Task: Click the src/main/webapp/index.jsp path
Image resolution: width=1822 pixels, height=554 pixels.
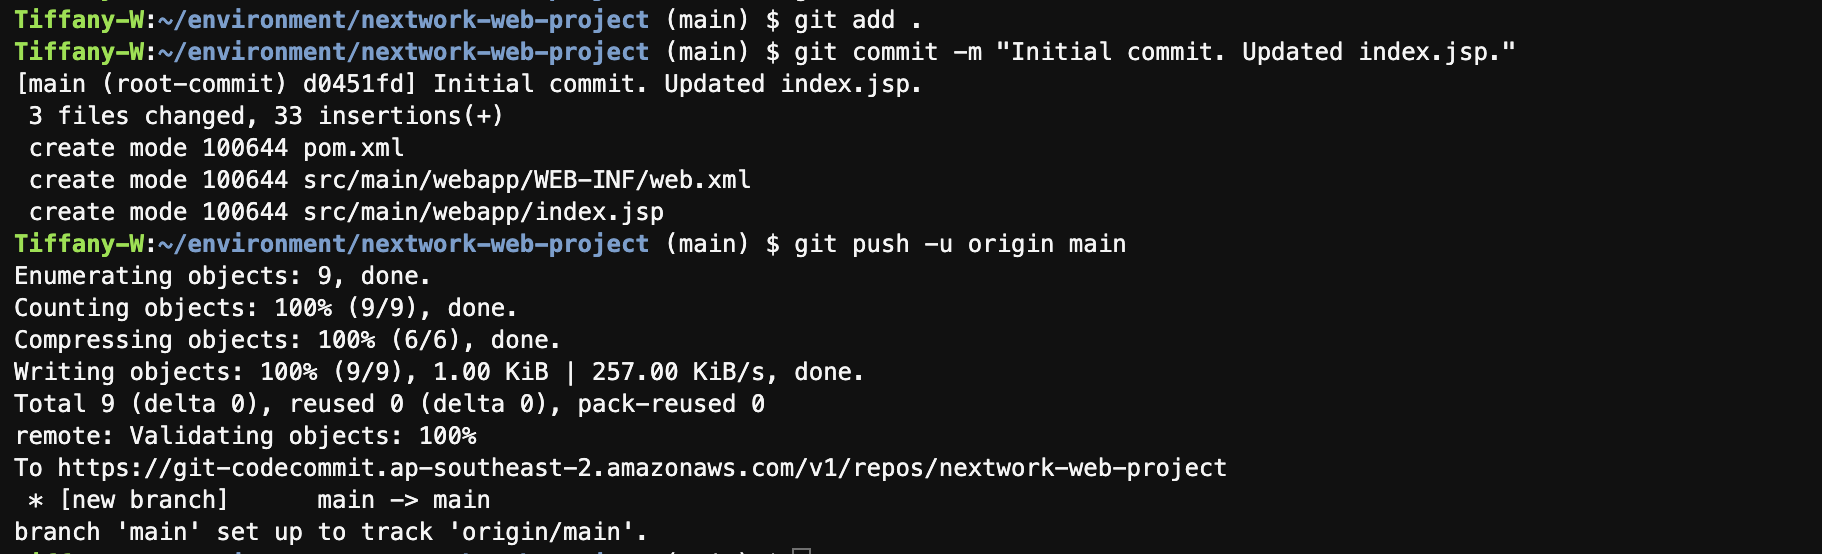Action: (483, 212)
